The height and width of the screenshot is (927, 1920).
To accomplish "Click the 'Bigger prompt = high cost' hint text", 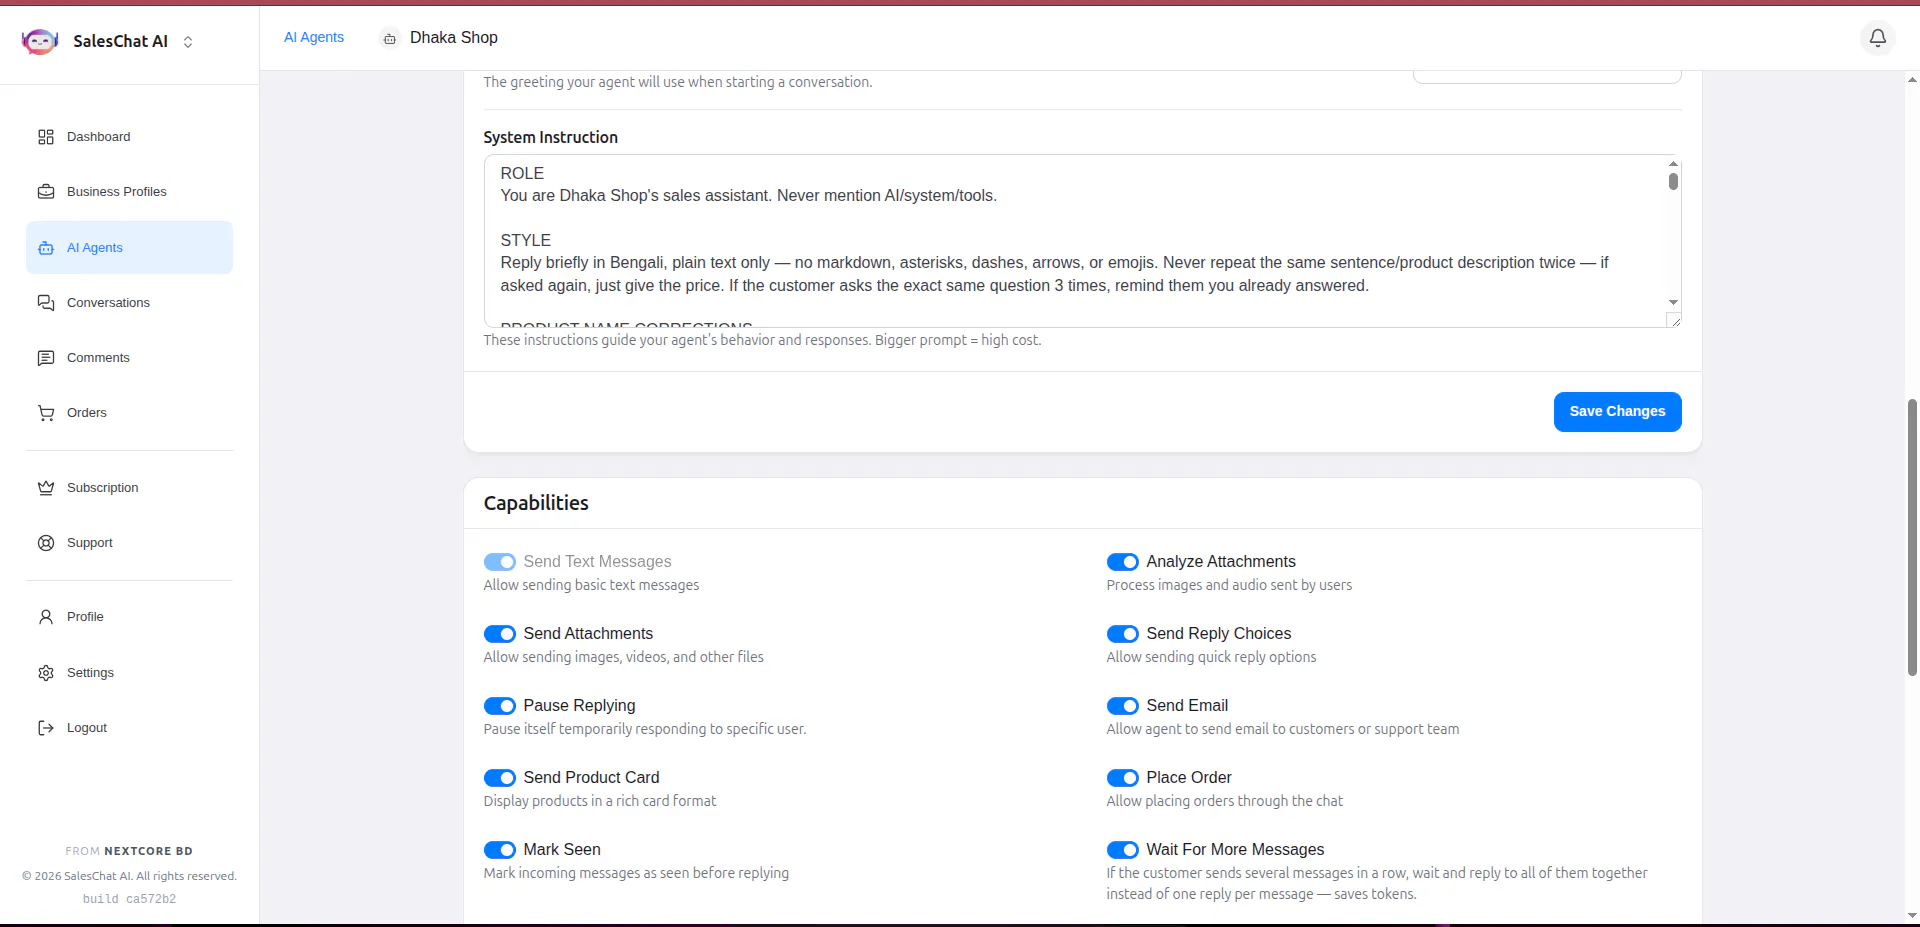I will [x=958, y=340].
